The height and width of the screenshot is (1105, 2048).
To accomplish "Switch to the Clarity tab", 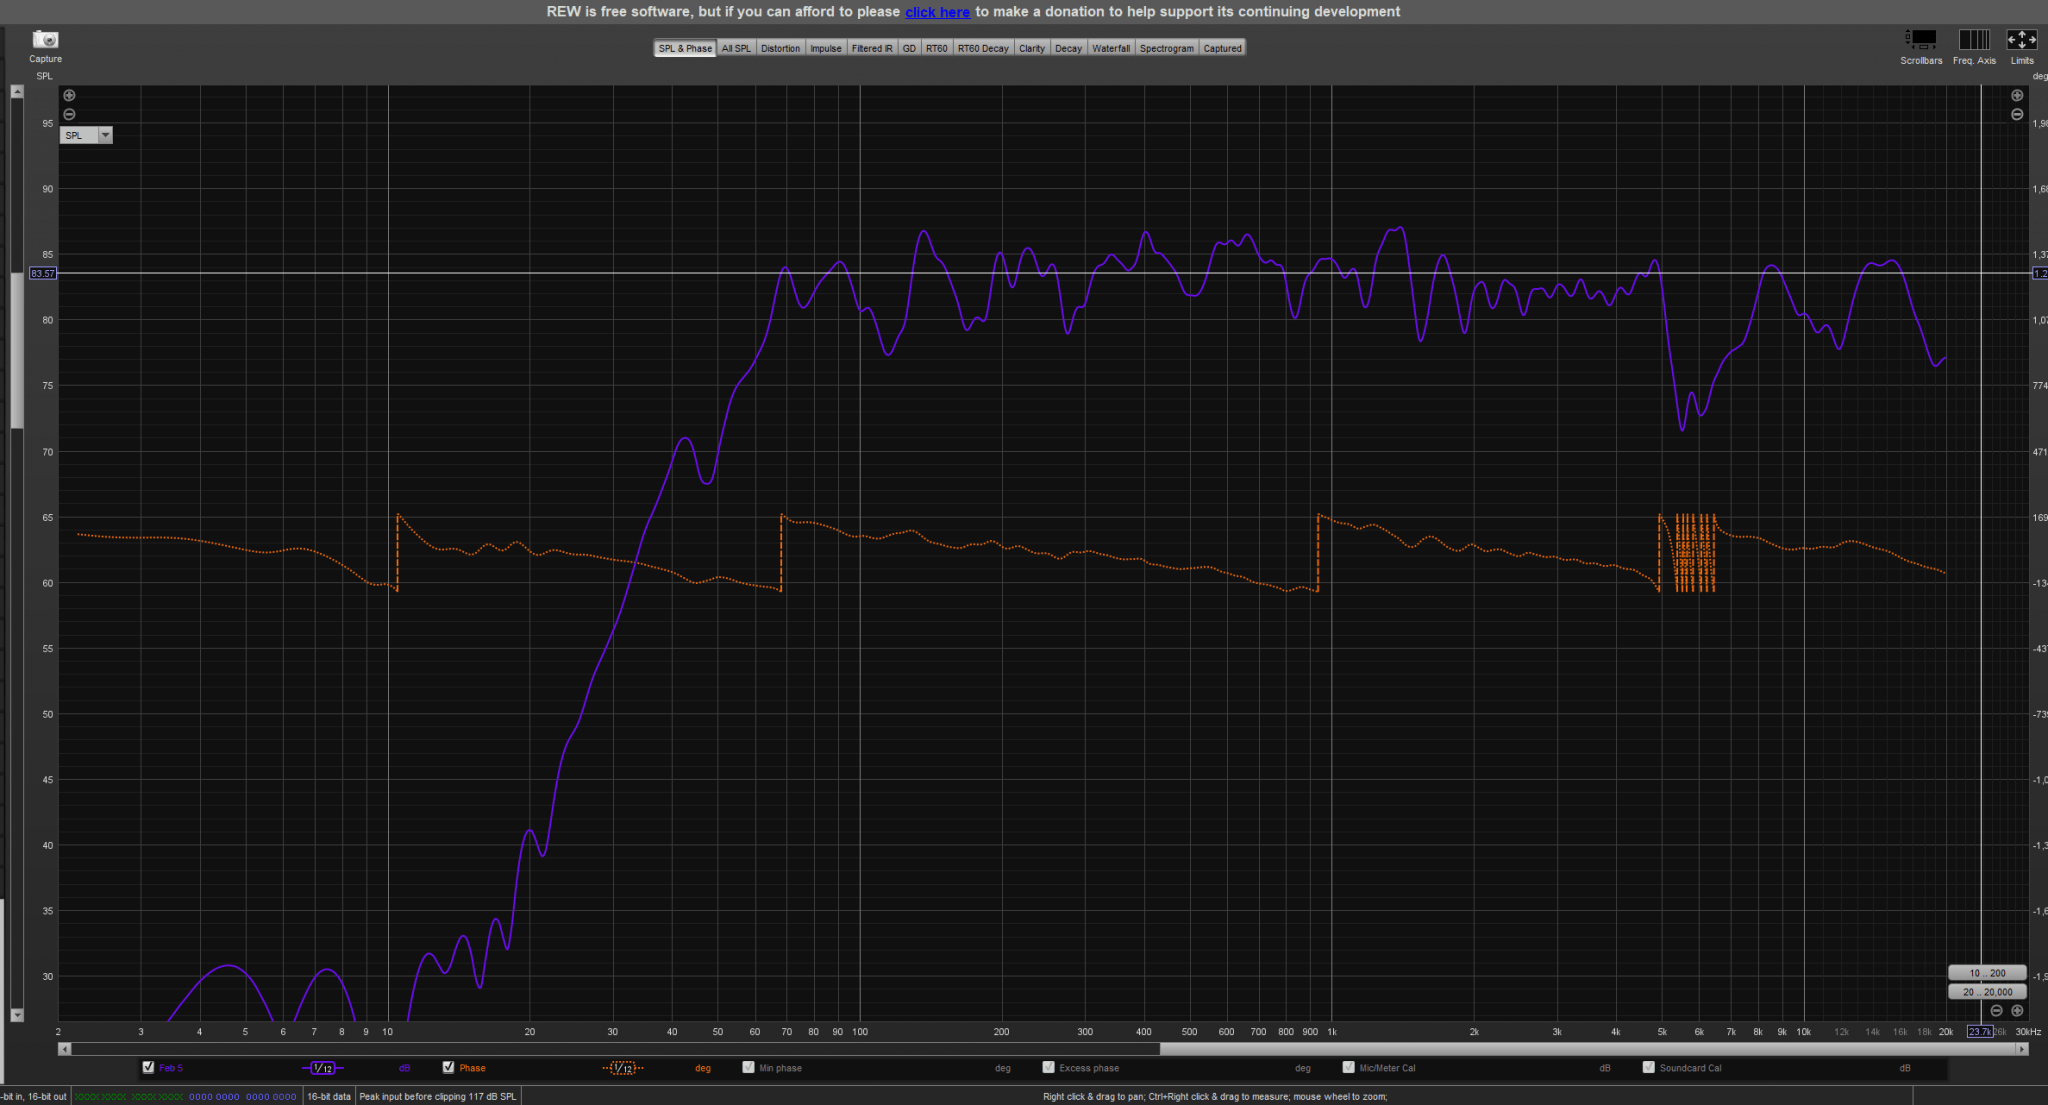I will 1032,48.
